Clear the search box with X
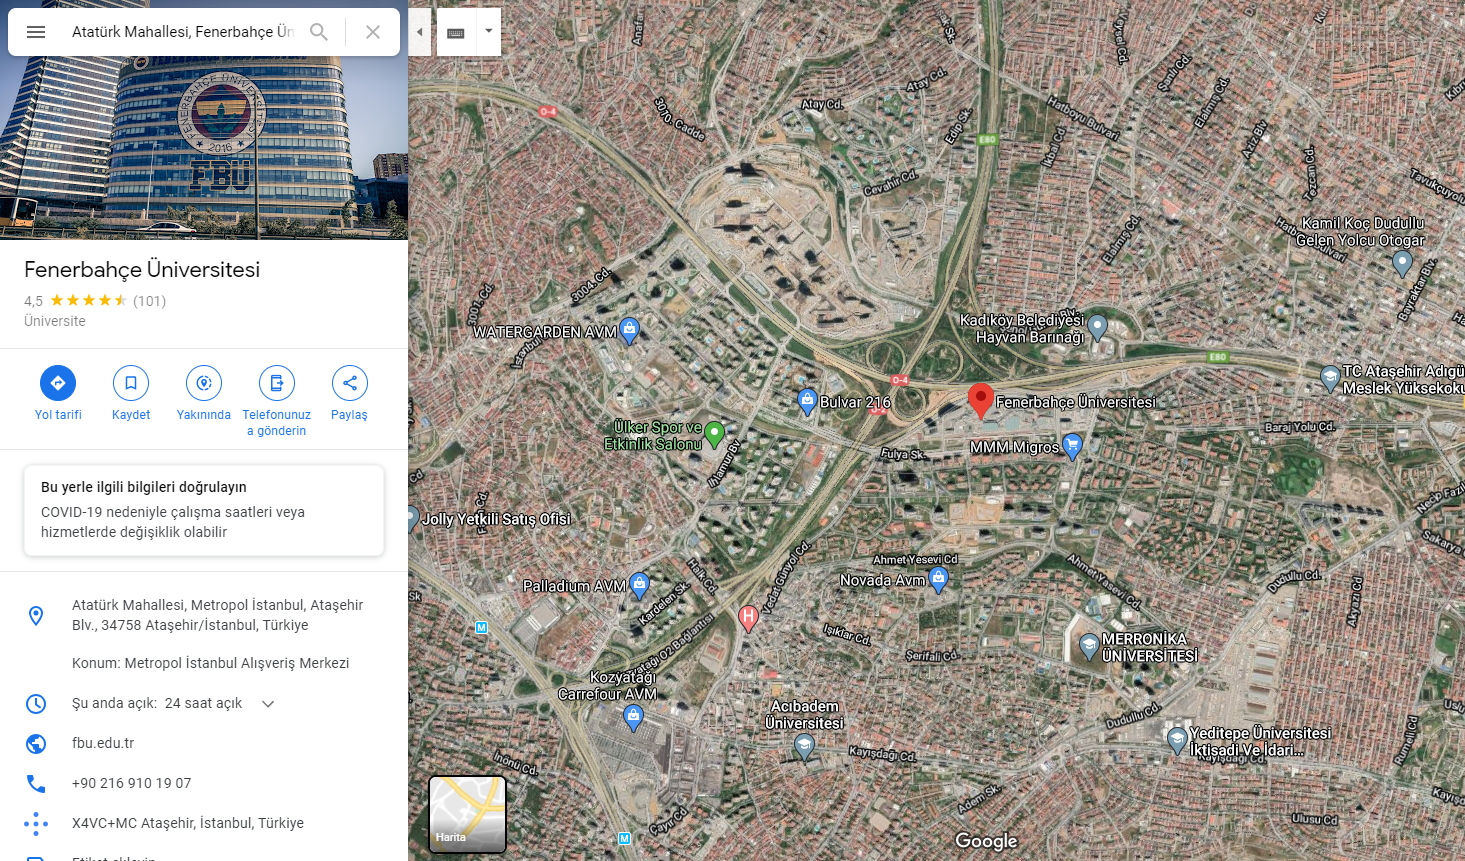 coord(373,32)
